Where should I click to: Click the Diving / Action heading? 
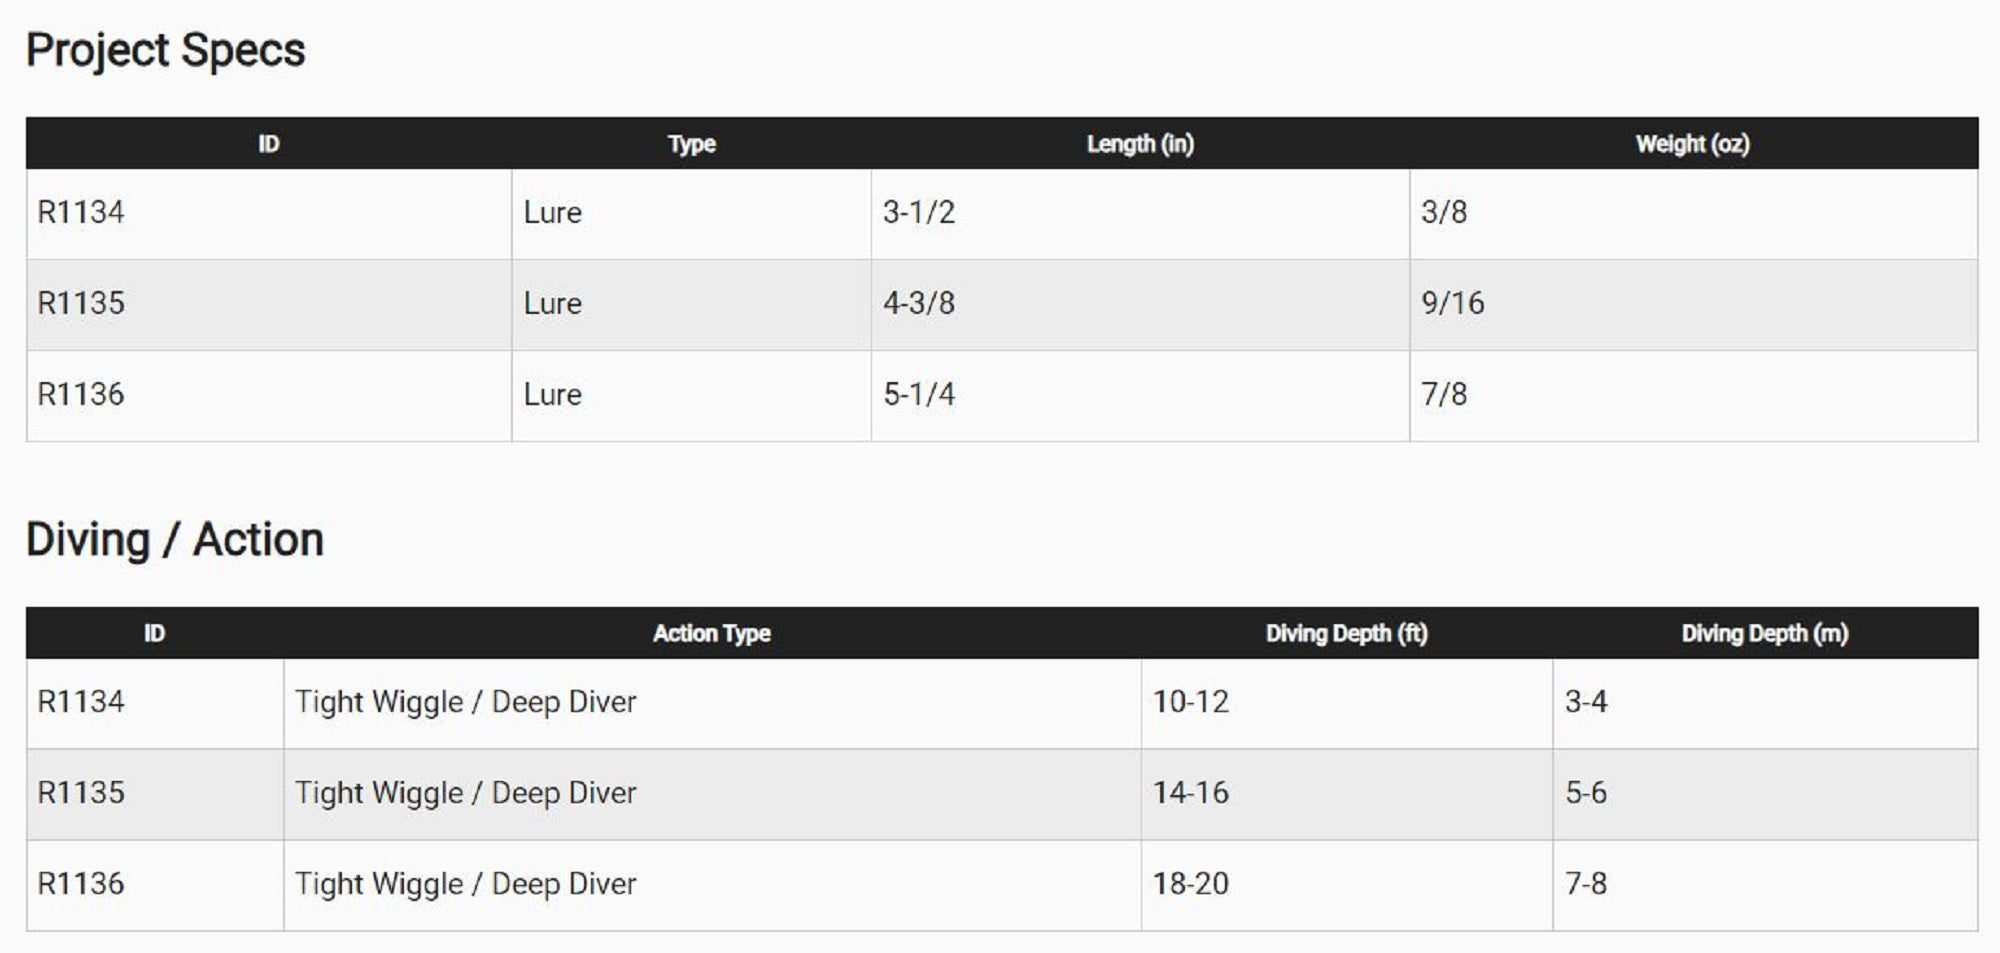tap(175, 540)
